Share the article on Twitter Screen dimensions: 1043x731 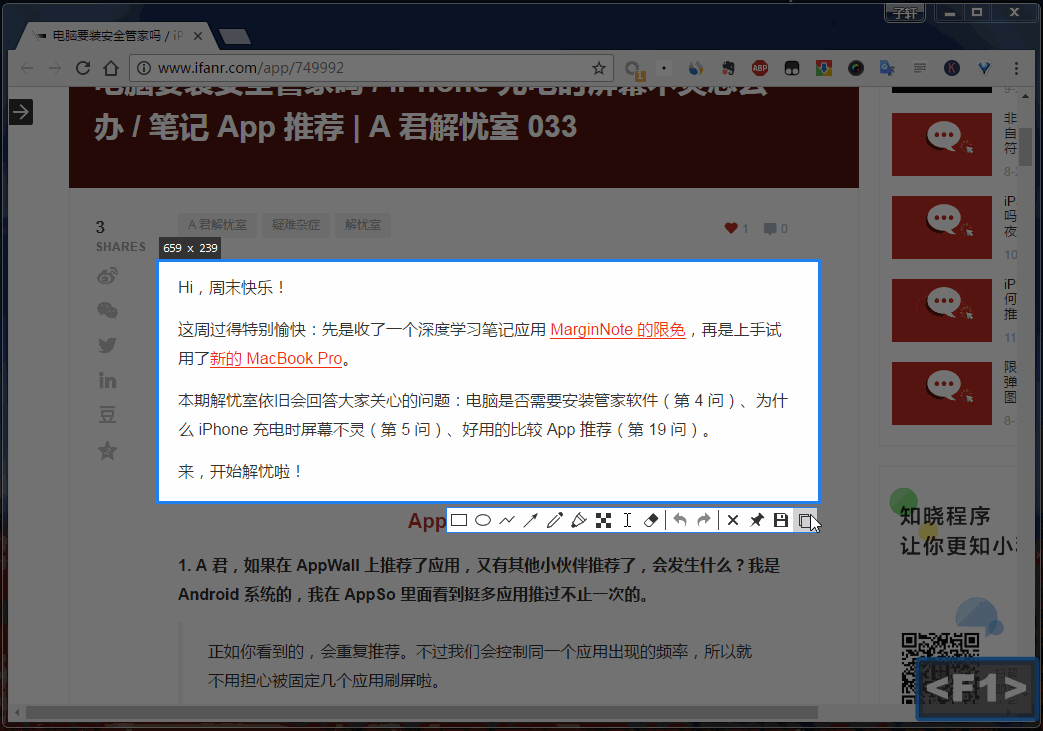(x=107, y=345)
